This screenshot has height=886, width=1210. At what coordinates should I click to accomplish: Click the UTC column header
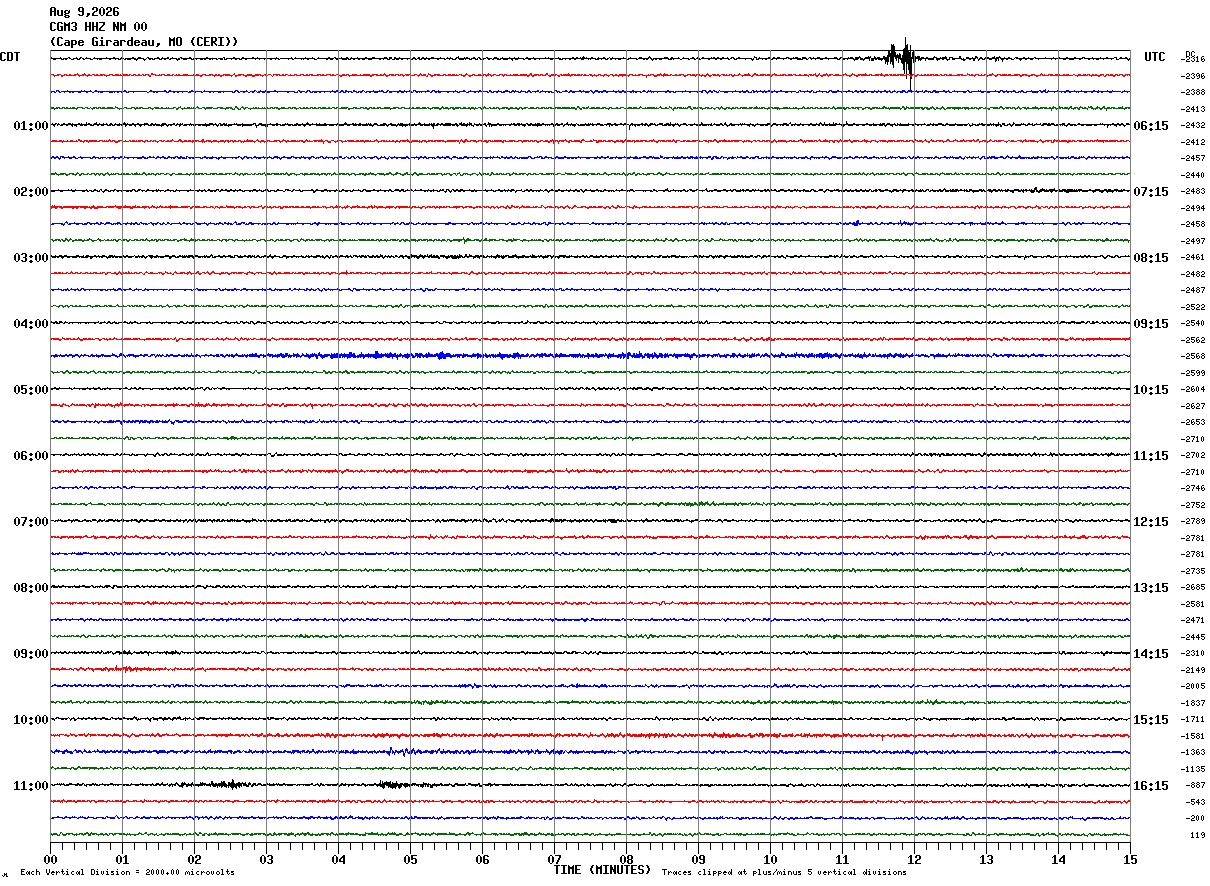pyautogui.click(x=1155, y=57)
